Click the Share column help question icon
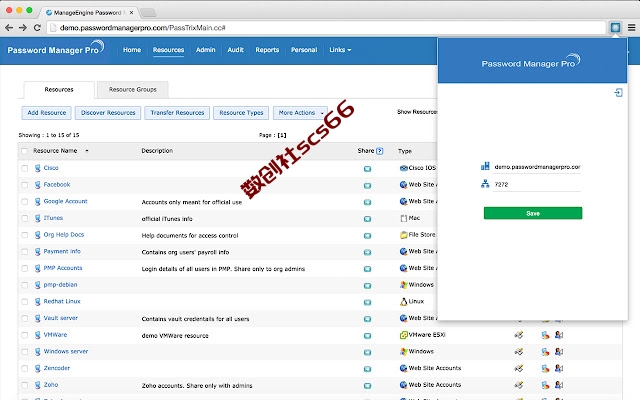This screenshot has height=400, width=640. click(380, 151)
